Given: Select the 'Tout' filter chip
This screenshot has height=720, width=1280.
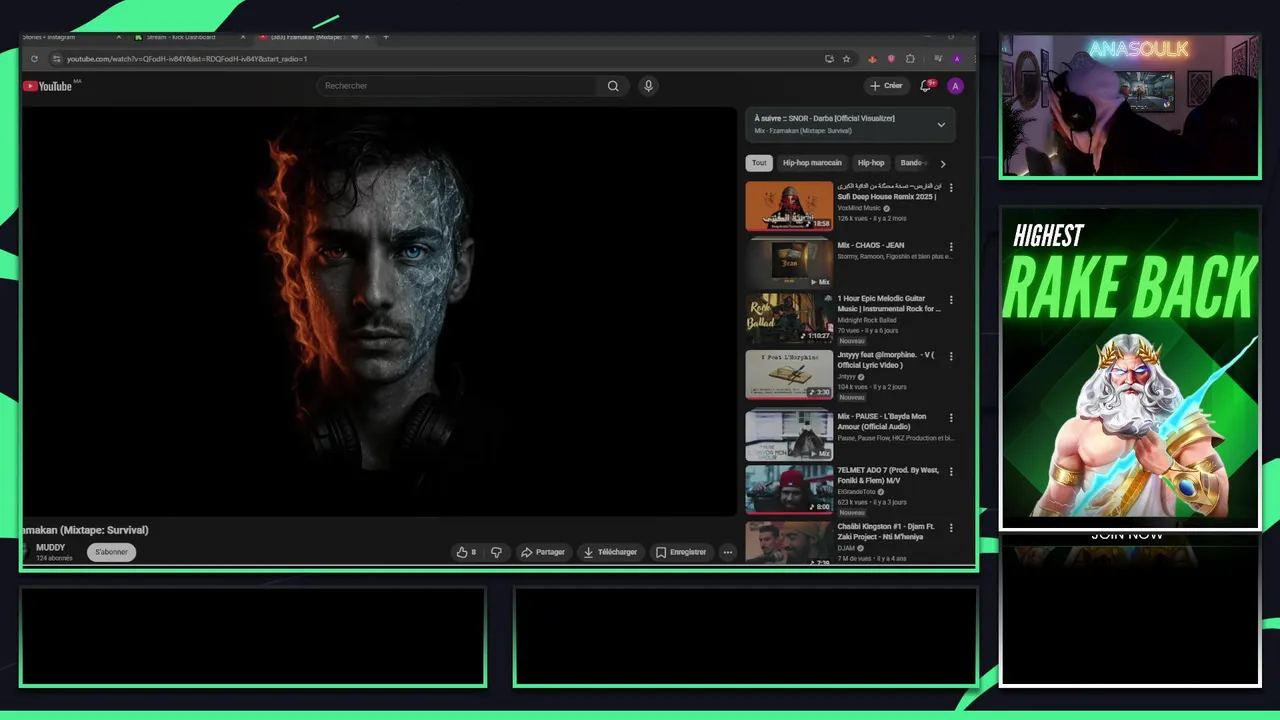Looking at the screenshot, I should 759,163.
